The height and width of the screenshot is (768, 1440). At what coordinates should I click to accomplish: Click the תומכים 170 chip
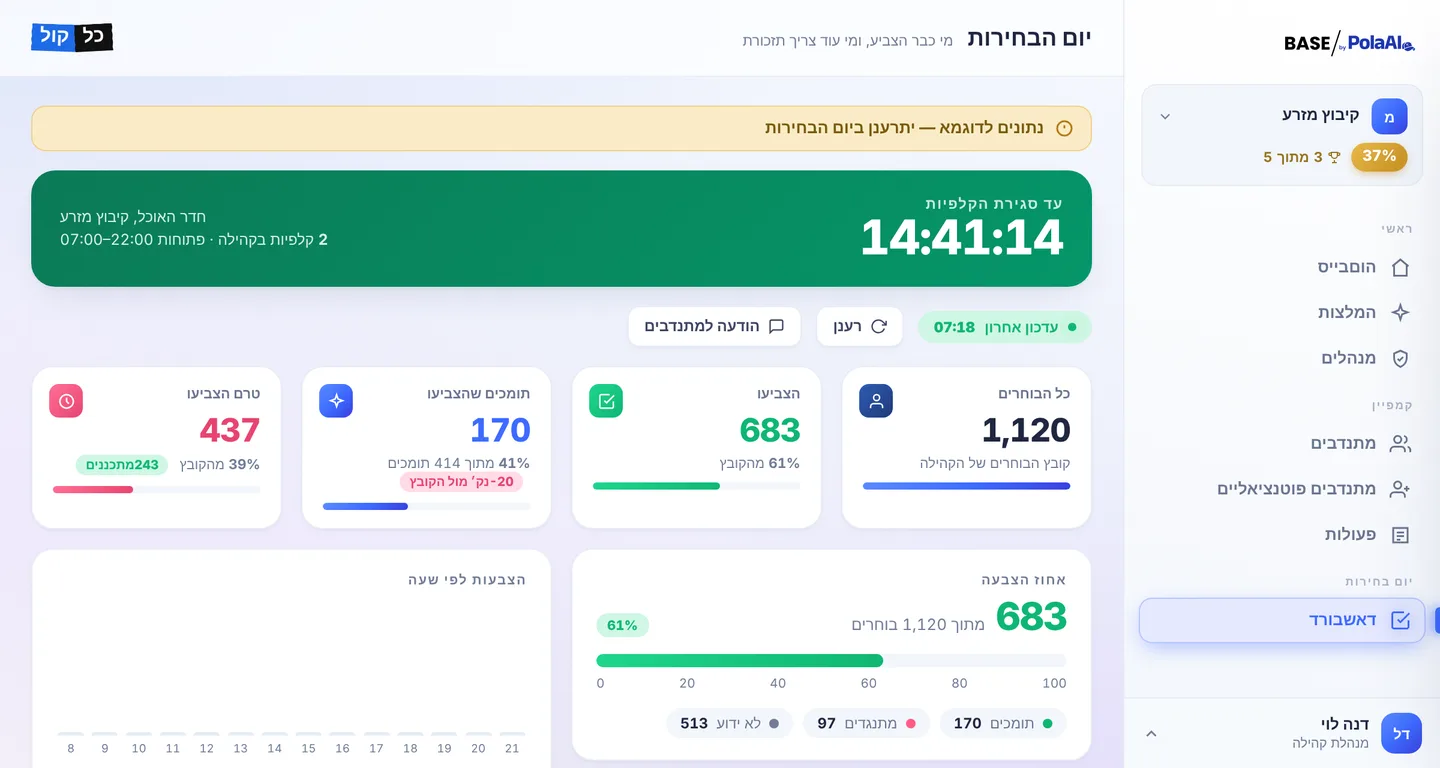(x=1003, y=723)
